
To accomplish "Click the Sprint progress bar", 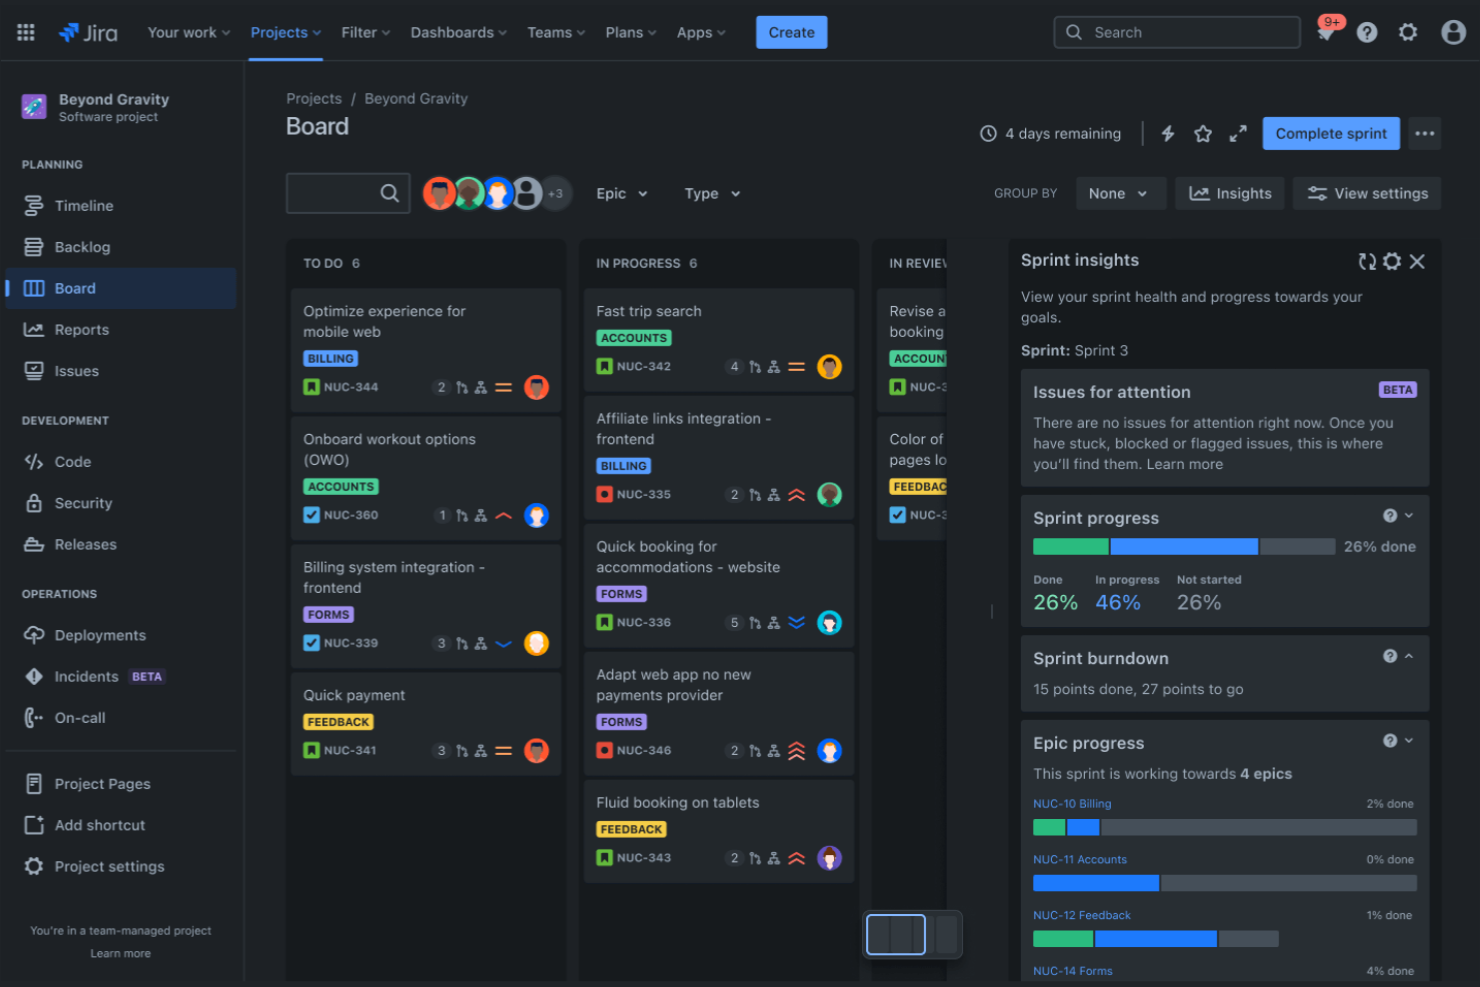I will tap(1184, 546).
